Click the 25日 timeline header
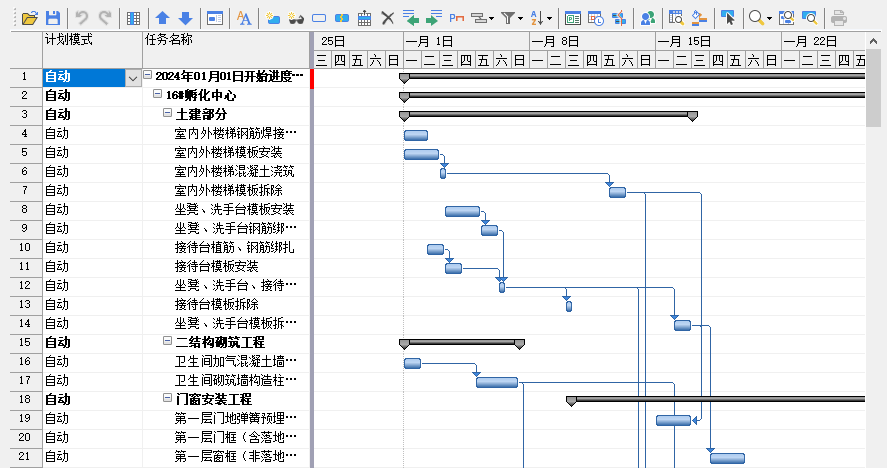 point(358,41)
